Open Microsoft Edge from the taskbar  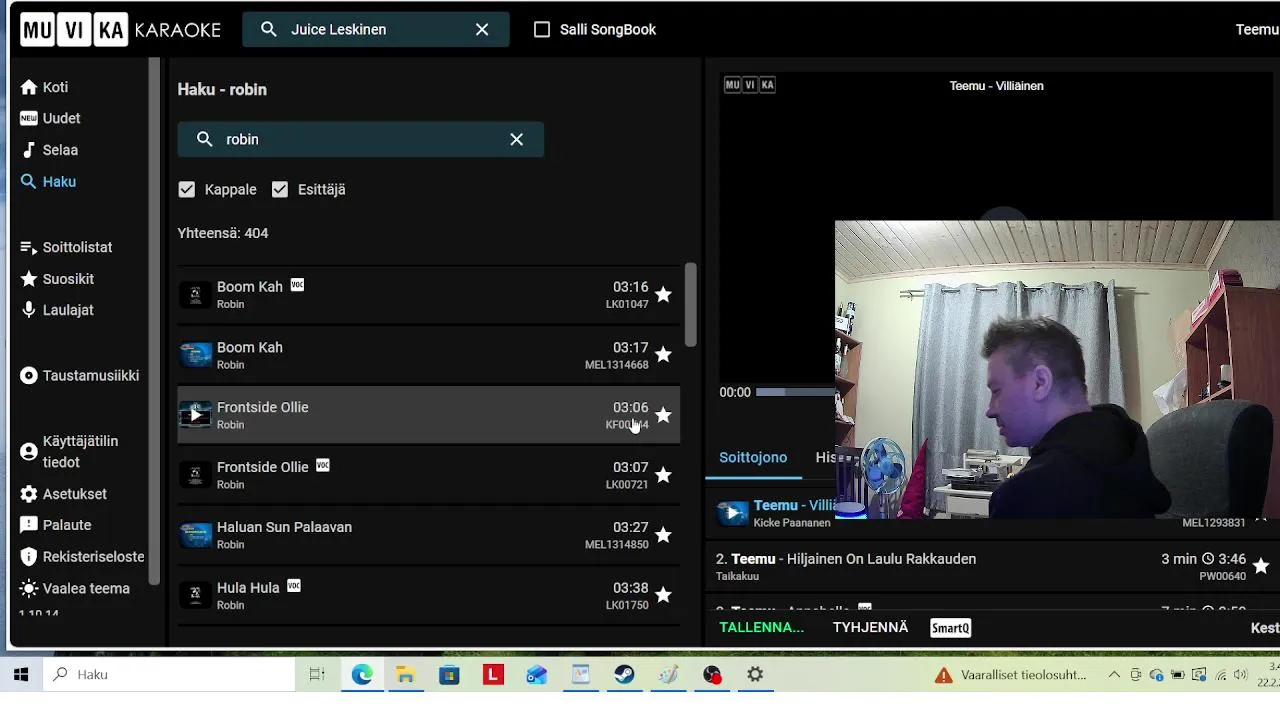click(x=362, y=675)
